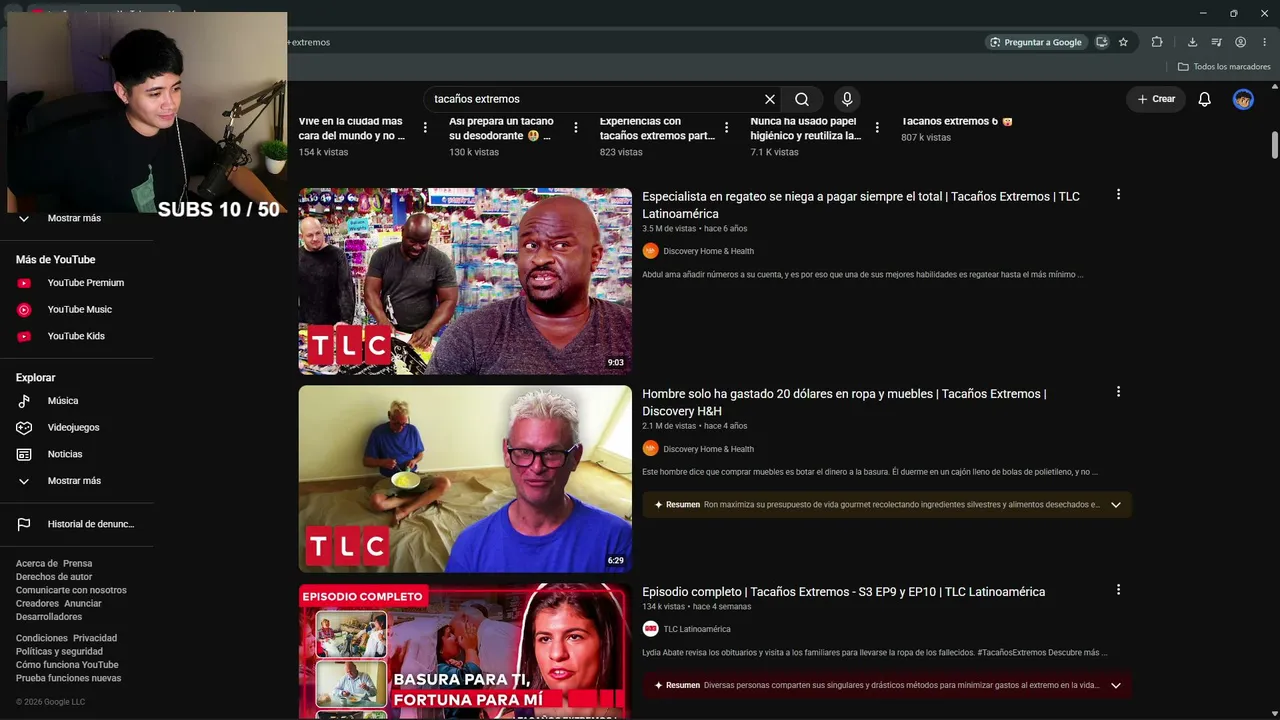Open 'Todos los marcadores' bookmarks folder
Viewport: 1280px width, 720px height.
tap(1224, 67)
